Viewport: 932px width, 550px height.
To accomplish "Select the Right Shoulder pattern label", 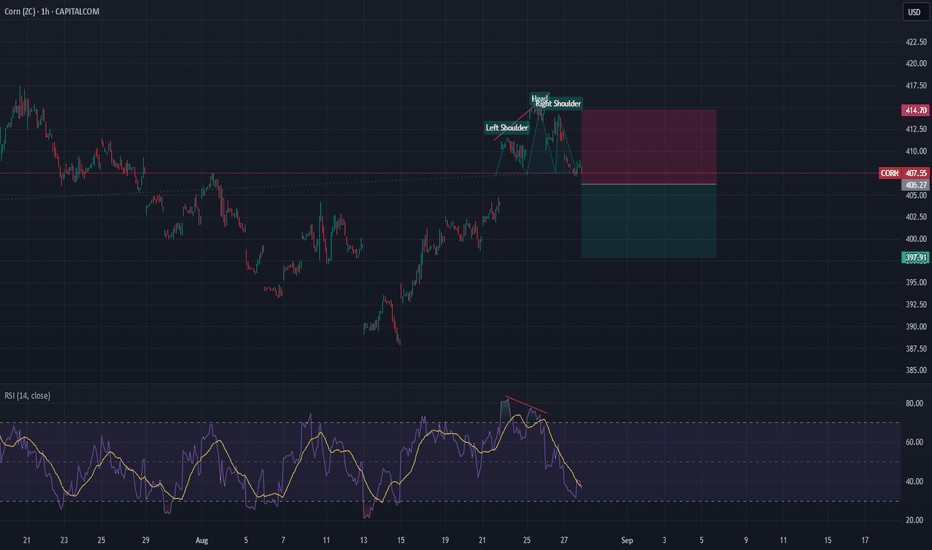I will click(558, 103).
